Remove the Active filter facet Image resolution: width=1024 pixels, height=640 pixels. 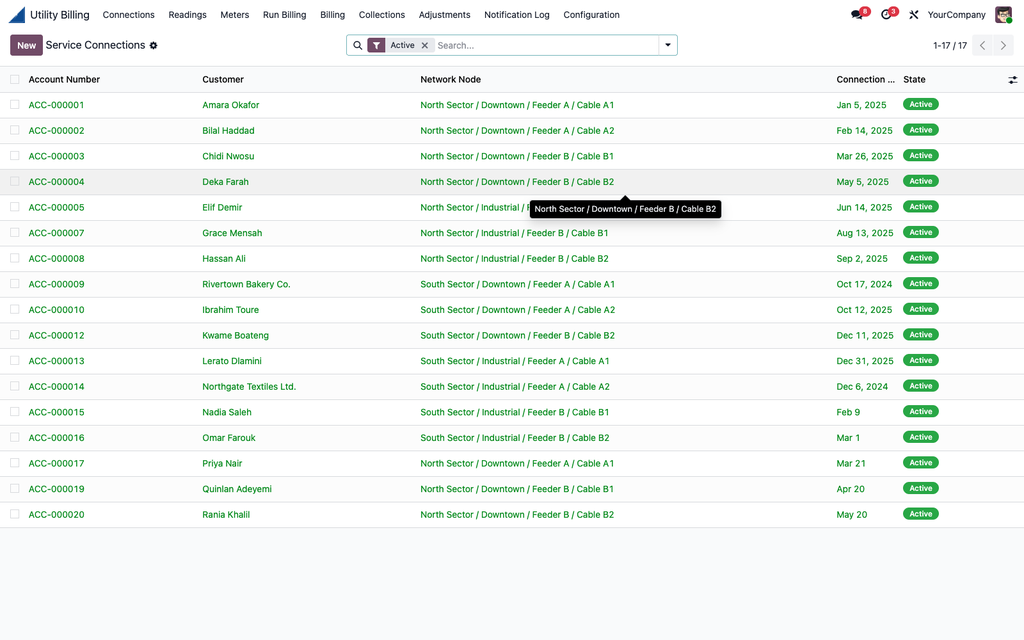(424, 45)
